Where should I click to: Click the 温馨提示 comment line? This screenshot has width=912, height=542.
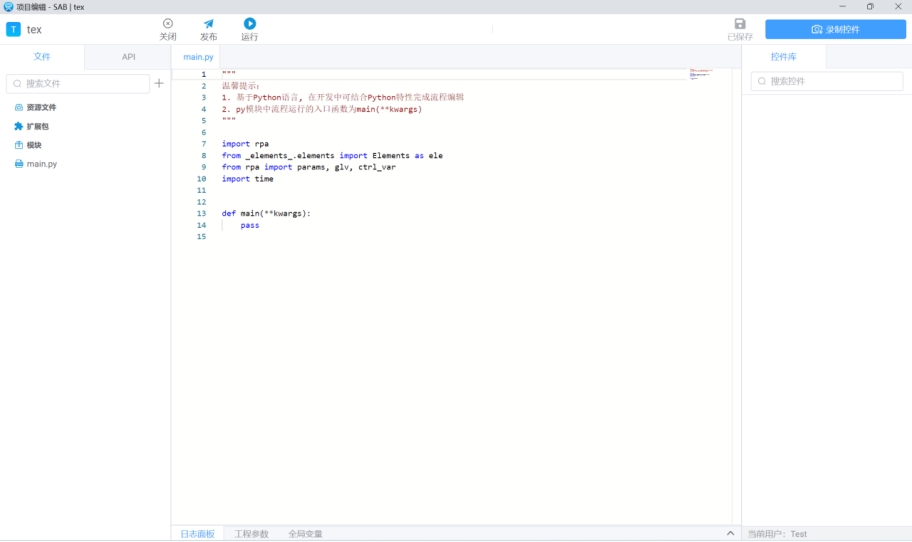tap(240, 85)
